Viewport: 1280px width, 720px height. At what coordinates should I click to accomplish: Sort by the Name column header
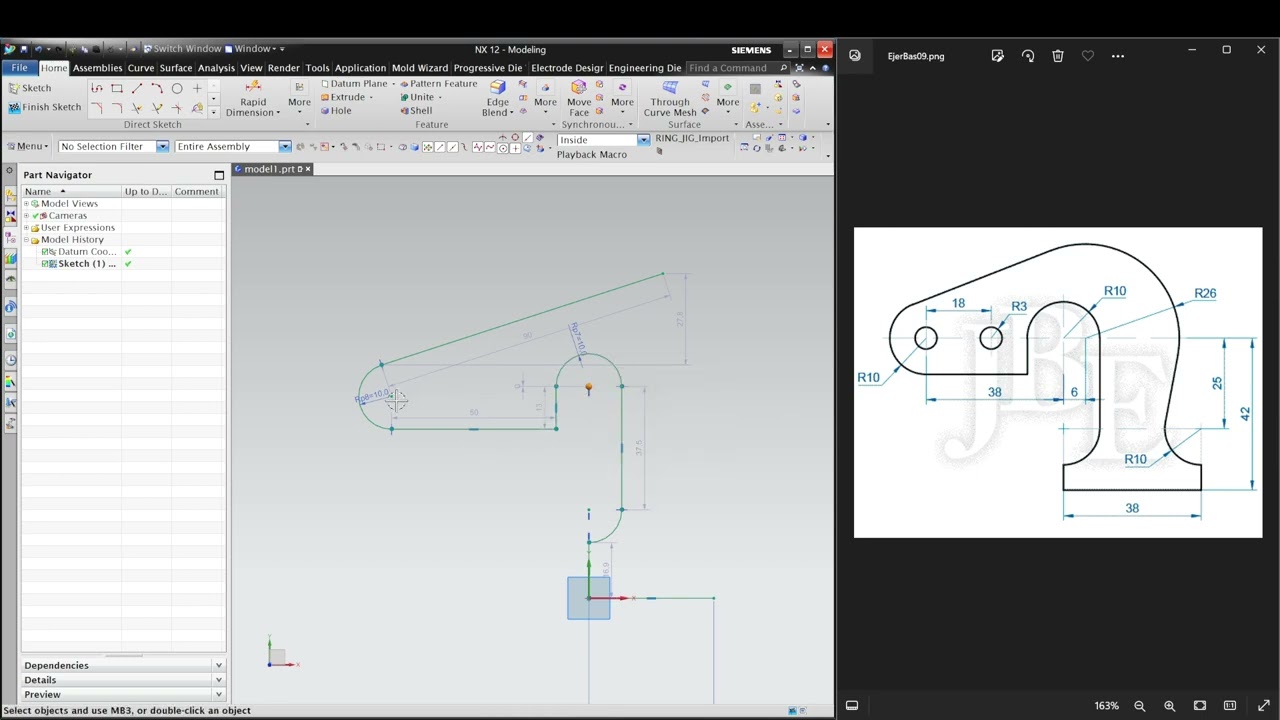70,191
